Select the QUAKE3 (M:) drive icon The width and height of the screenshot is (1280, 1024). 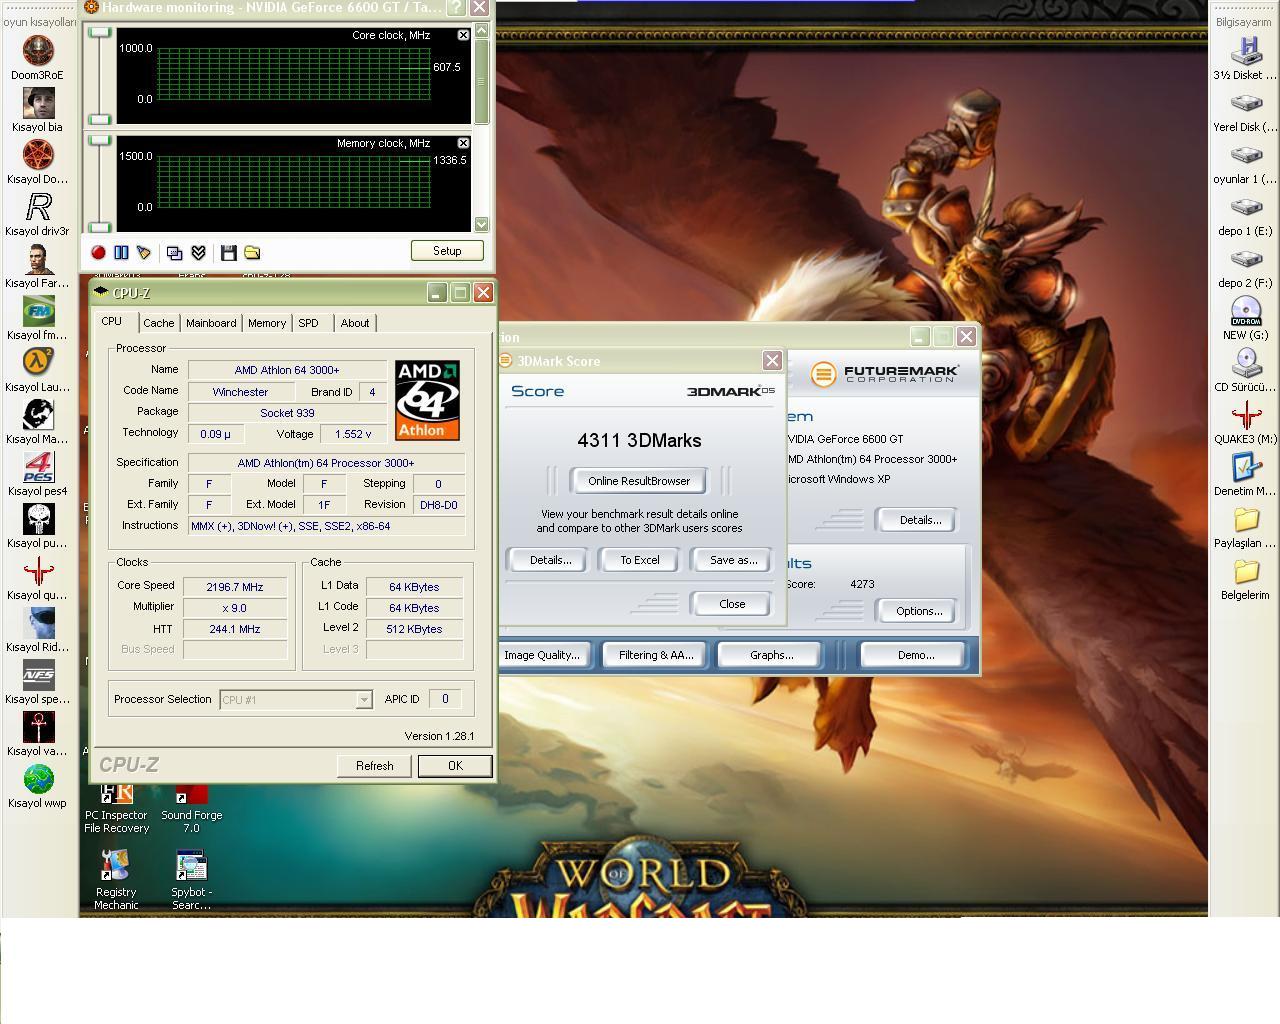[1245, 422]
